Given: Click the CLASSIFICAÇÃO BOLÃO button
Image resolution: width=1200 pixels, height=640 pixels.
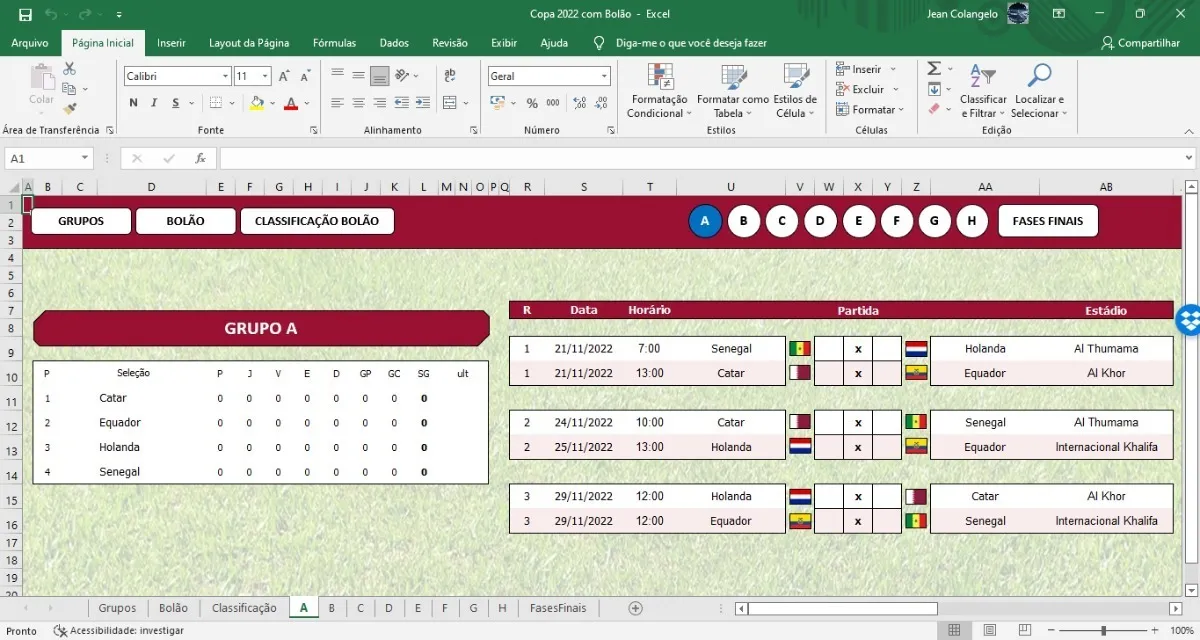Looking at the screenshot, I should (317, 221).
